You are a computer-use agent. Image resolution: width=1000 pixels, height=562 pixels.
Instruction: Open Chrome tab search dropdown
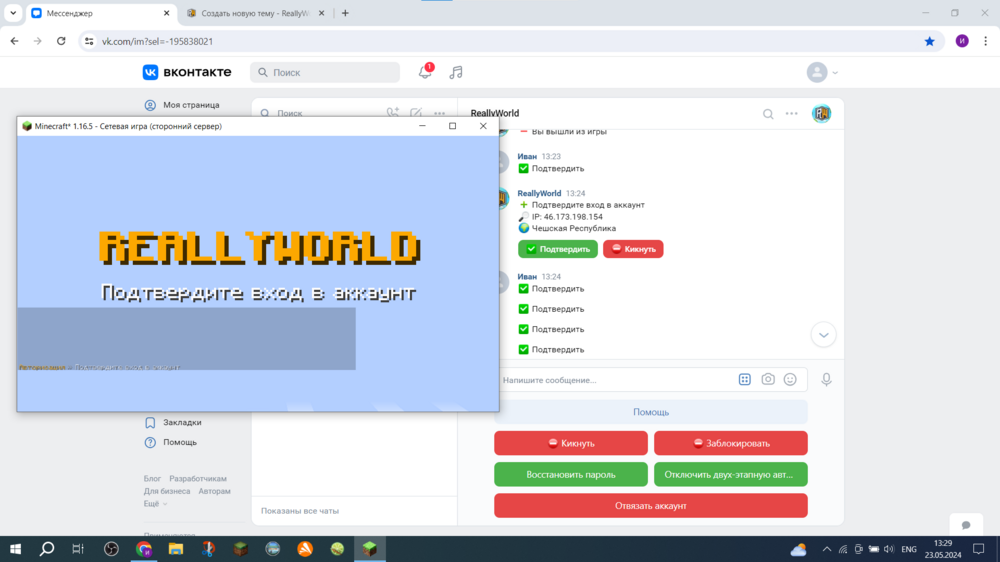coord(13,13)
